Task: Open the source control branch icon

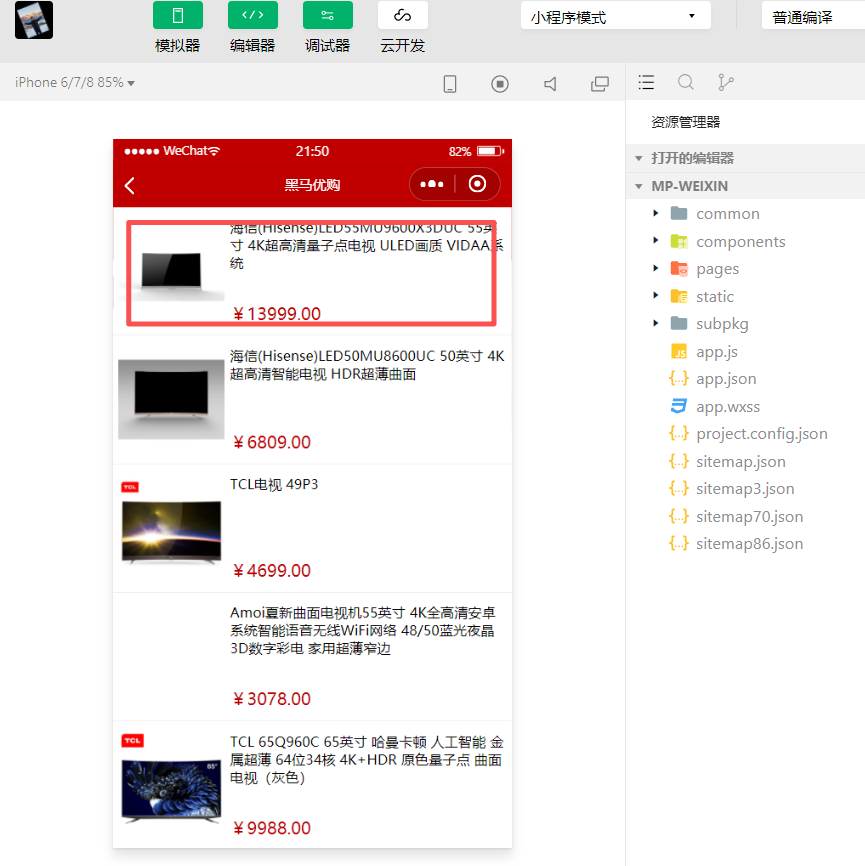Action: [725, 82]
